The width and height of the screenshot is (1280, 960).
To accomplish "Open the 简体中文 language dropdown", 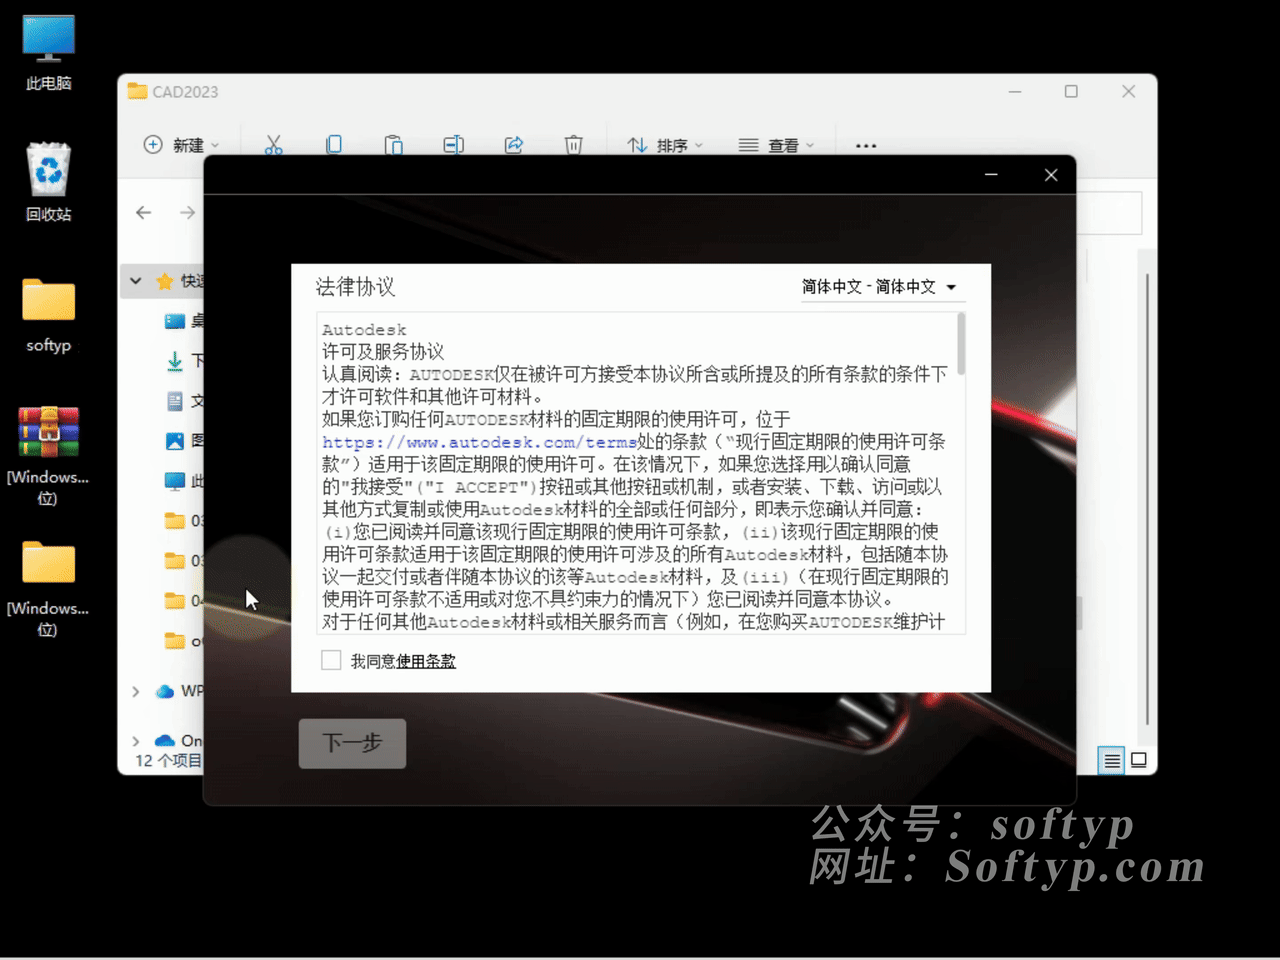I will (881, 287).
